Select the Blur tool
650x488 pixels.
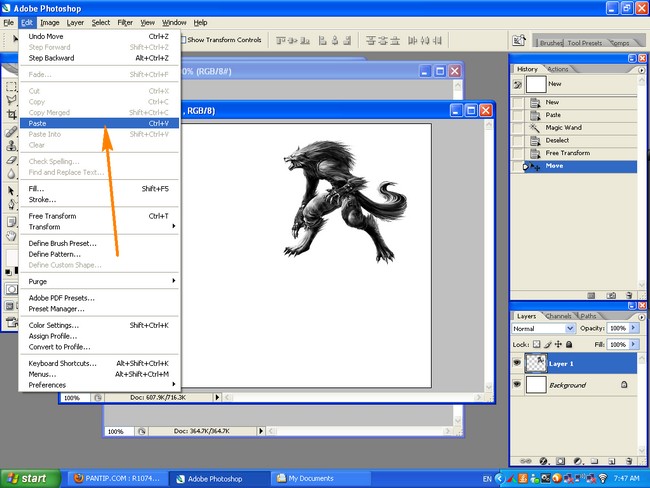pos(11,174)
